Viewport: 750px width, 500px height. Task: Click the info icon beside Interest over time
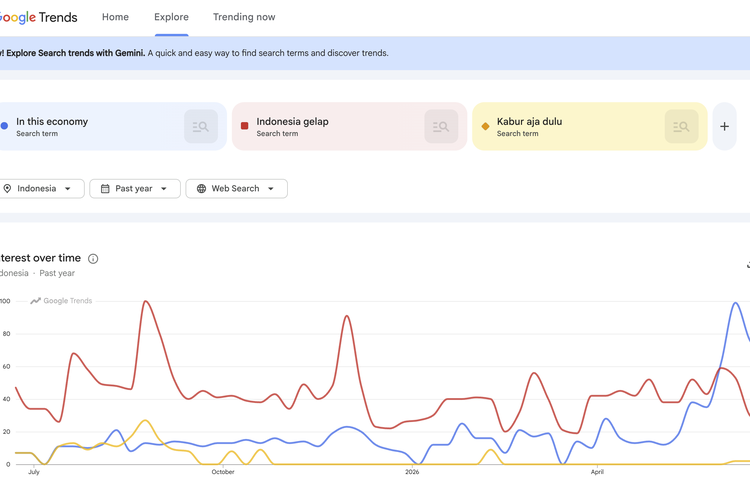coord(93,259)
